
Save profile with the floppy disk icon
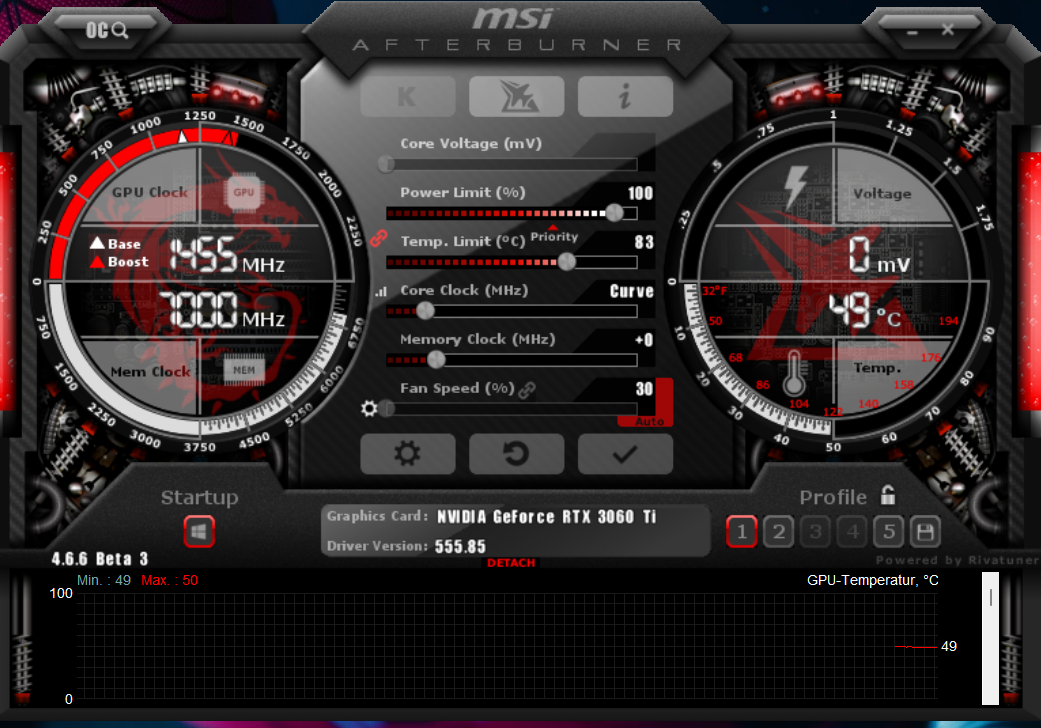point(925,532)
